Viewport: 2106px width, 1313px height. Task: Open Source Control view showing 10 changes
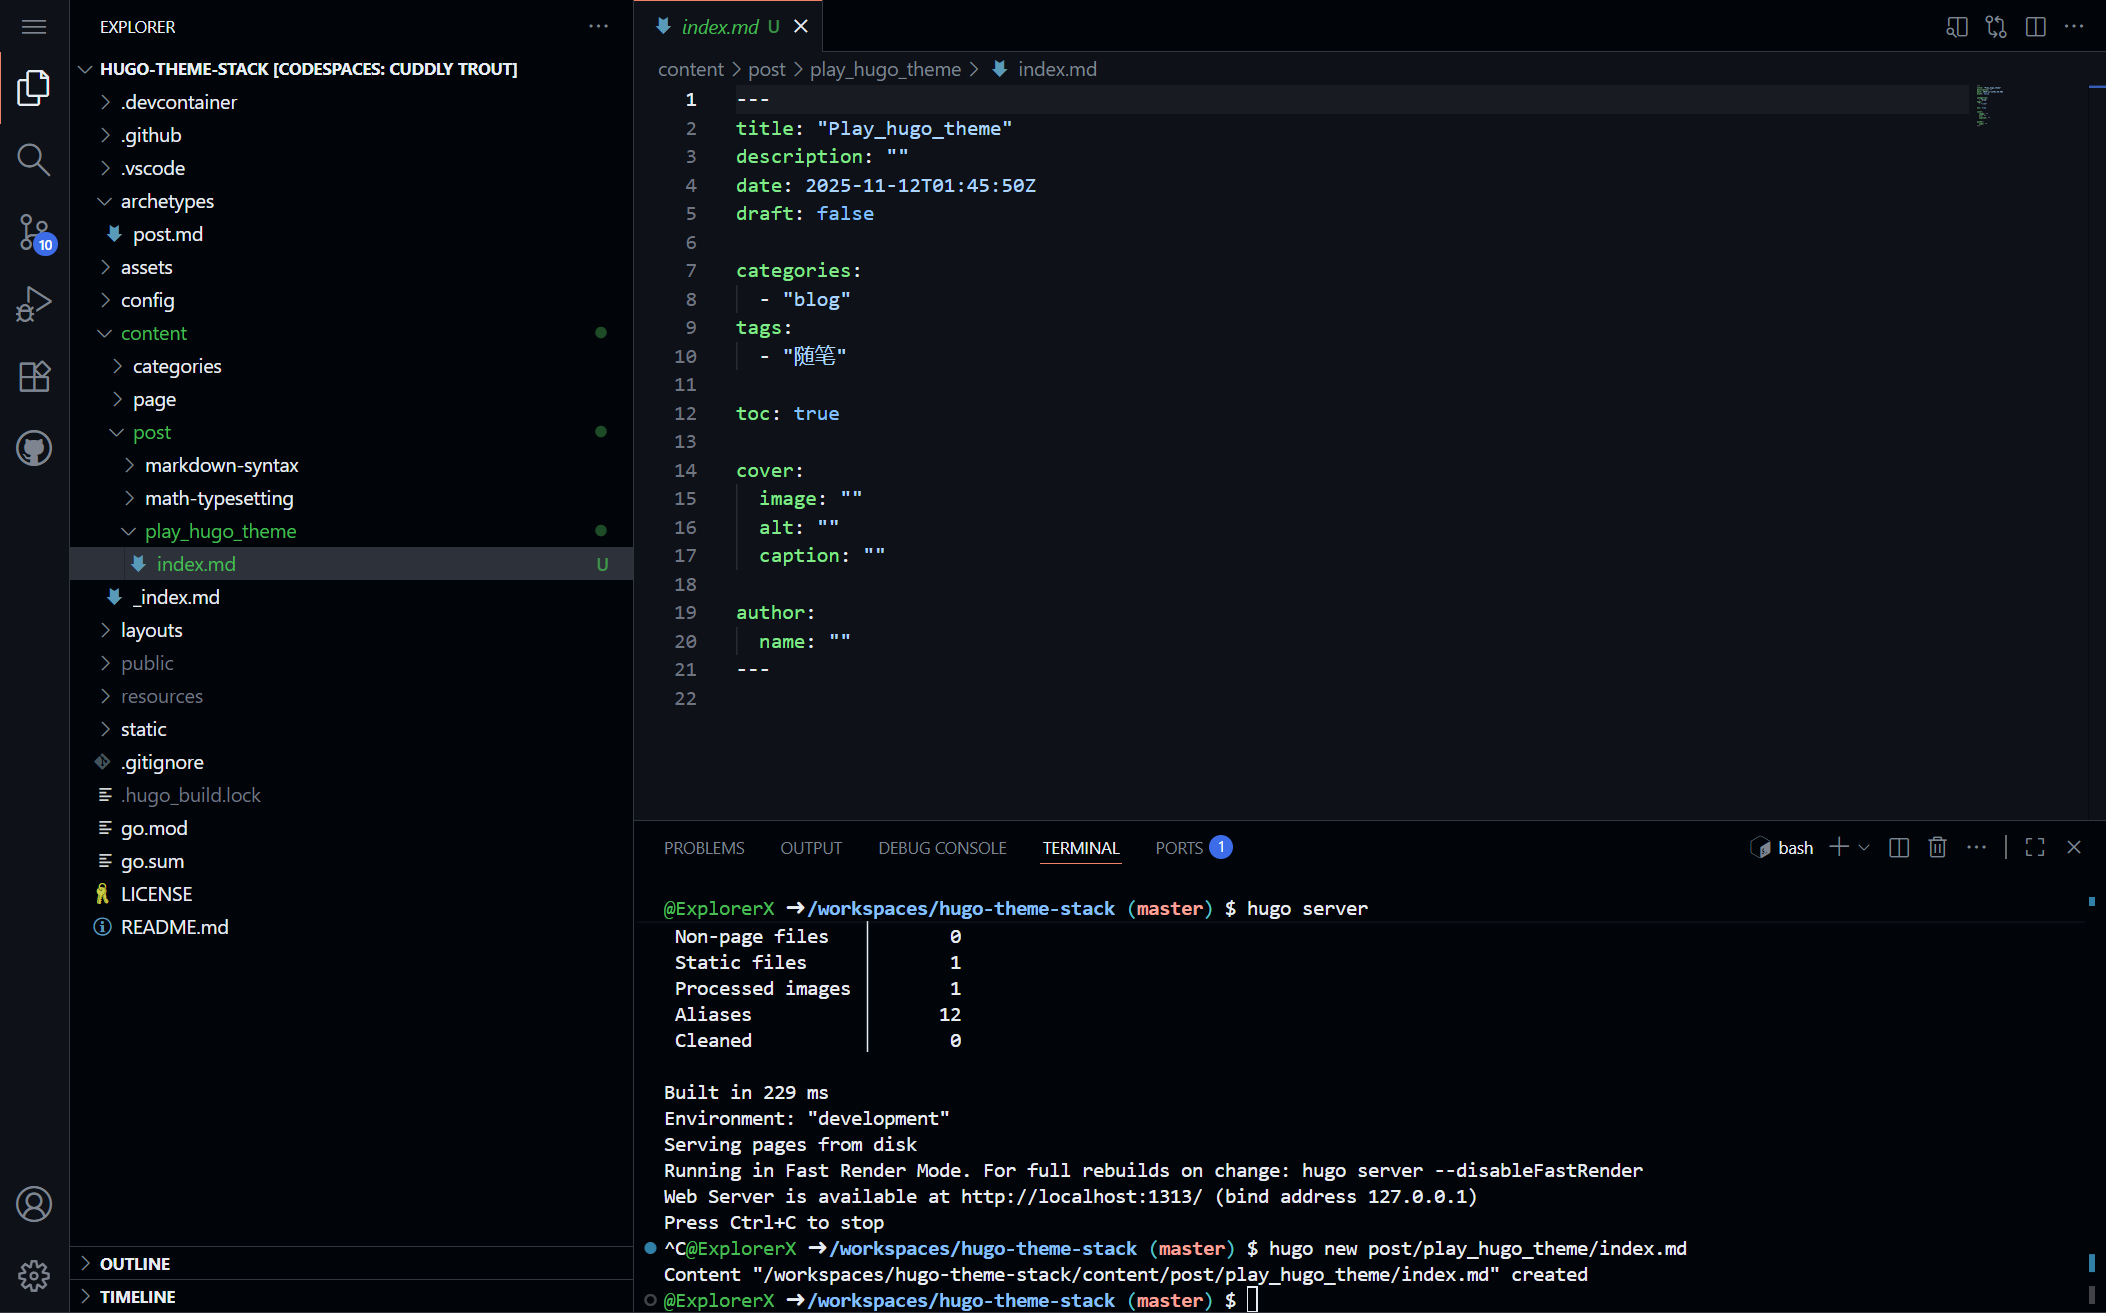[x=33, y=232]
